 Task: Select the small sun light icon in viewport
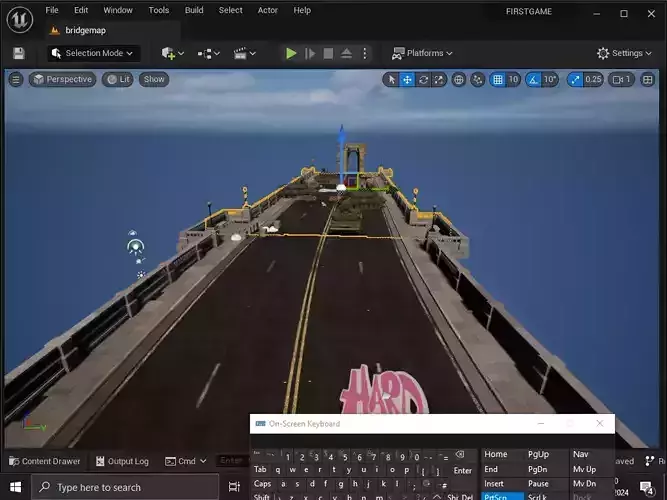coord(141,275)
